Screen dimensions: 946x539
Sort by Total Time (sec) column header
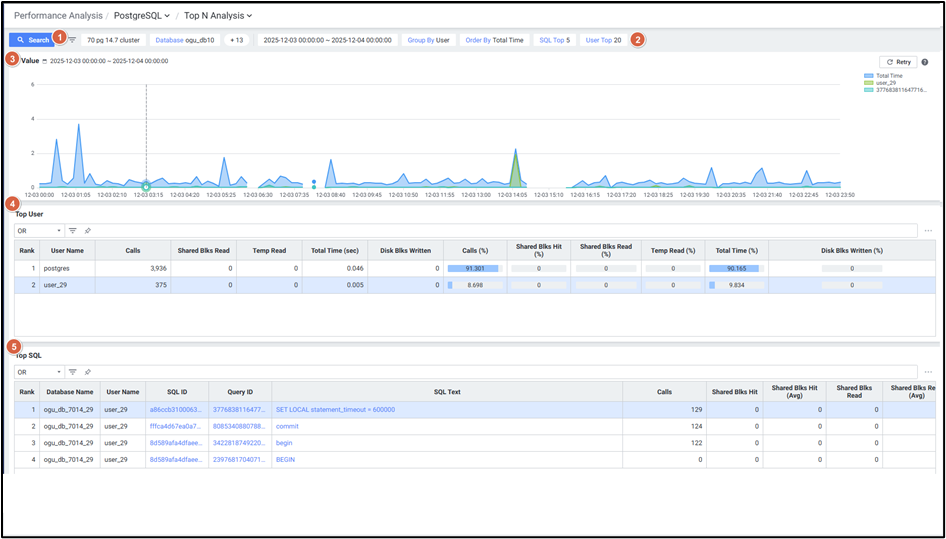coord(334,250)
